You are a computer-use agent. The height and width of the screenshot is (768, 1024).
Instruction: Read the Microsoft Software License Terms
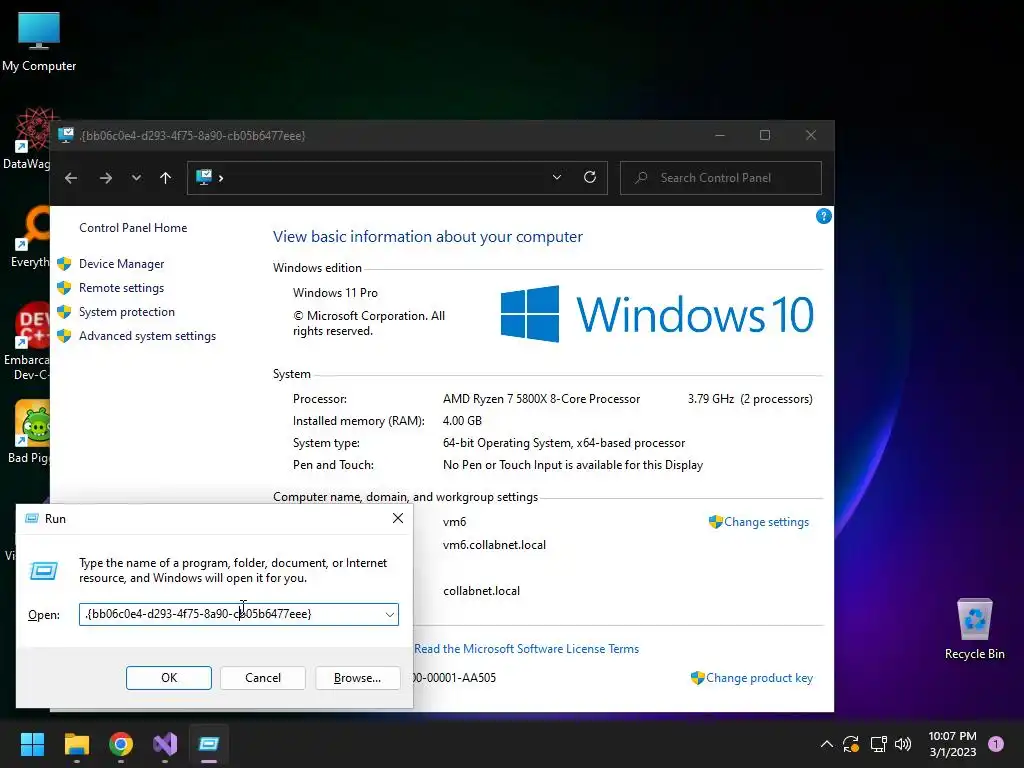point(526,648)
